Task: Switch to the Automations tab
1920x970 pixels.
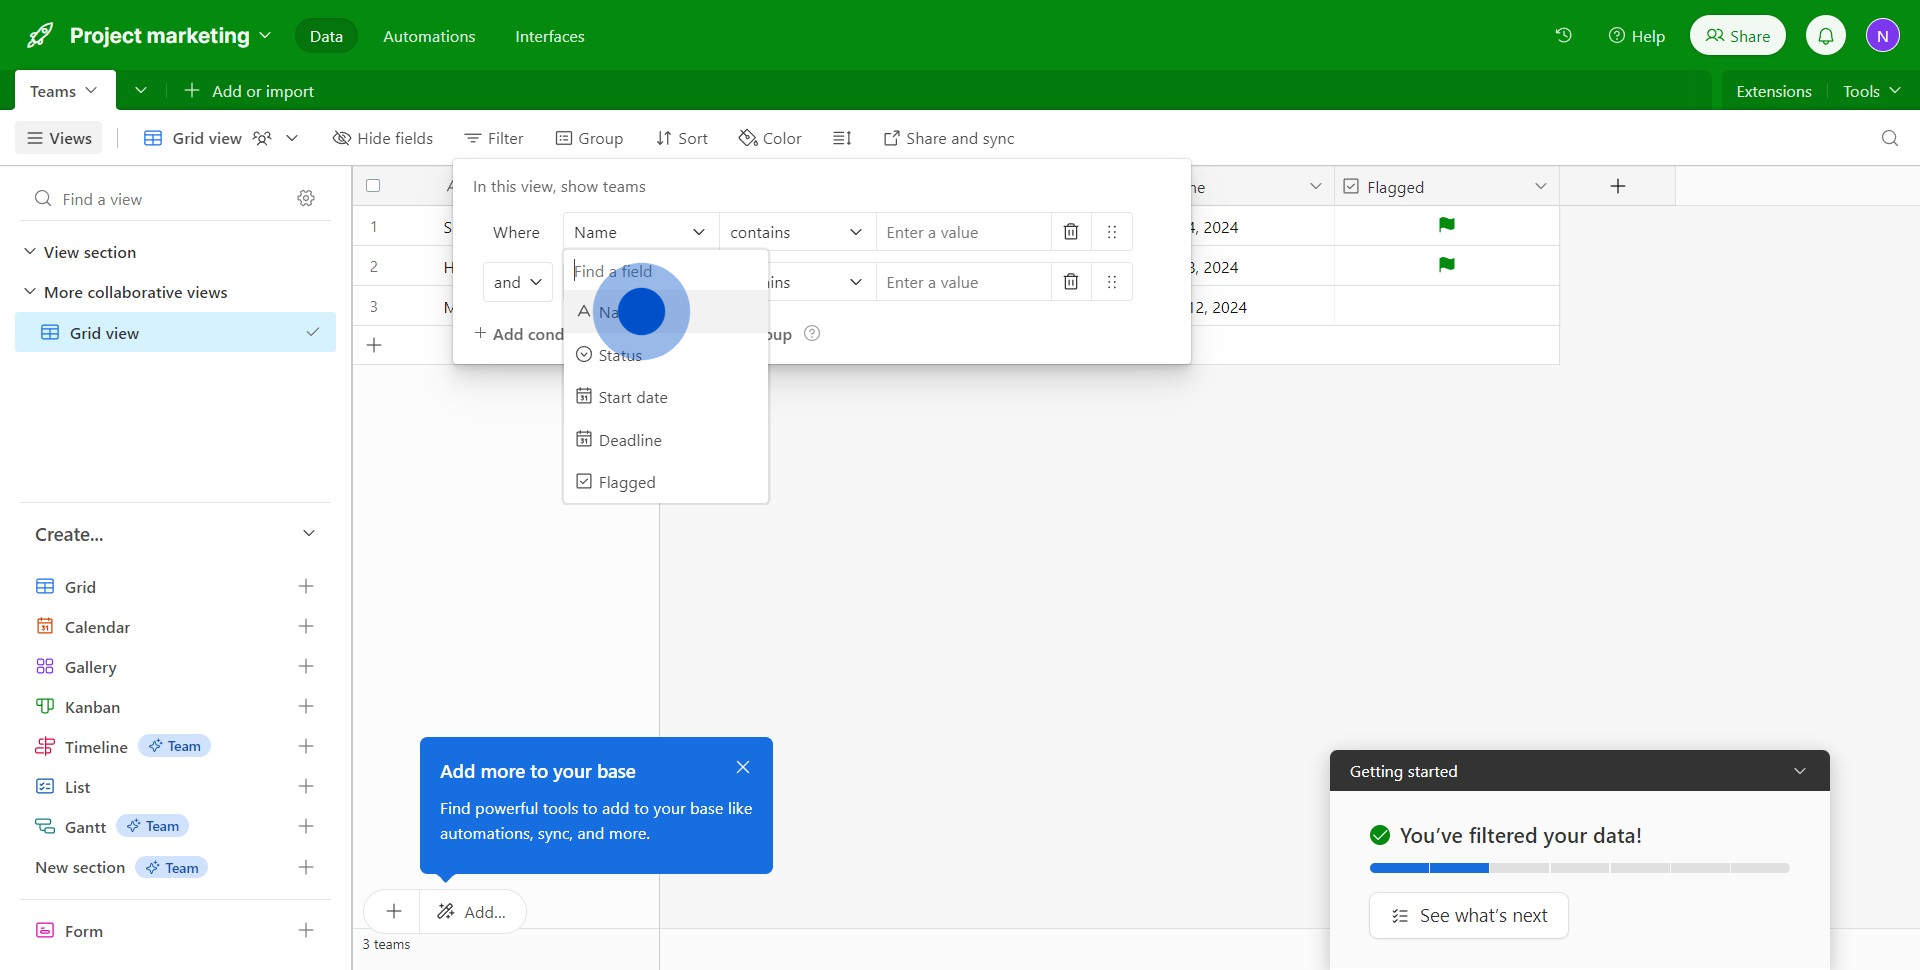Action: click(x=429, y=36)
